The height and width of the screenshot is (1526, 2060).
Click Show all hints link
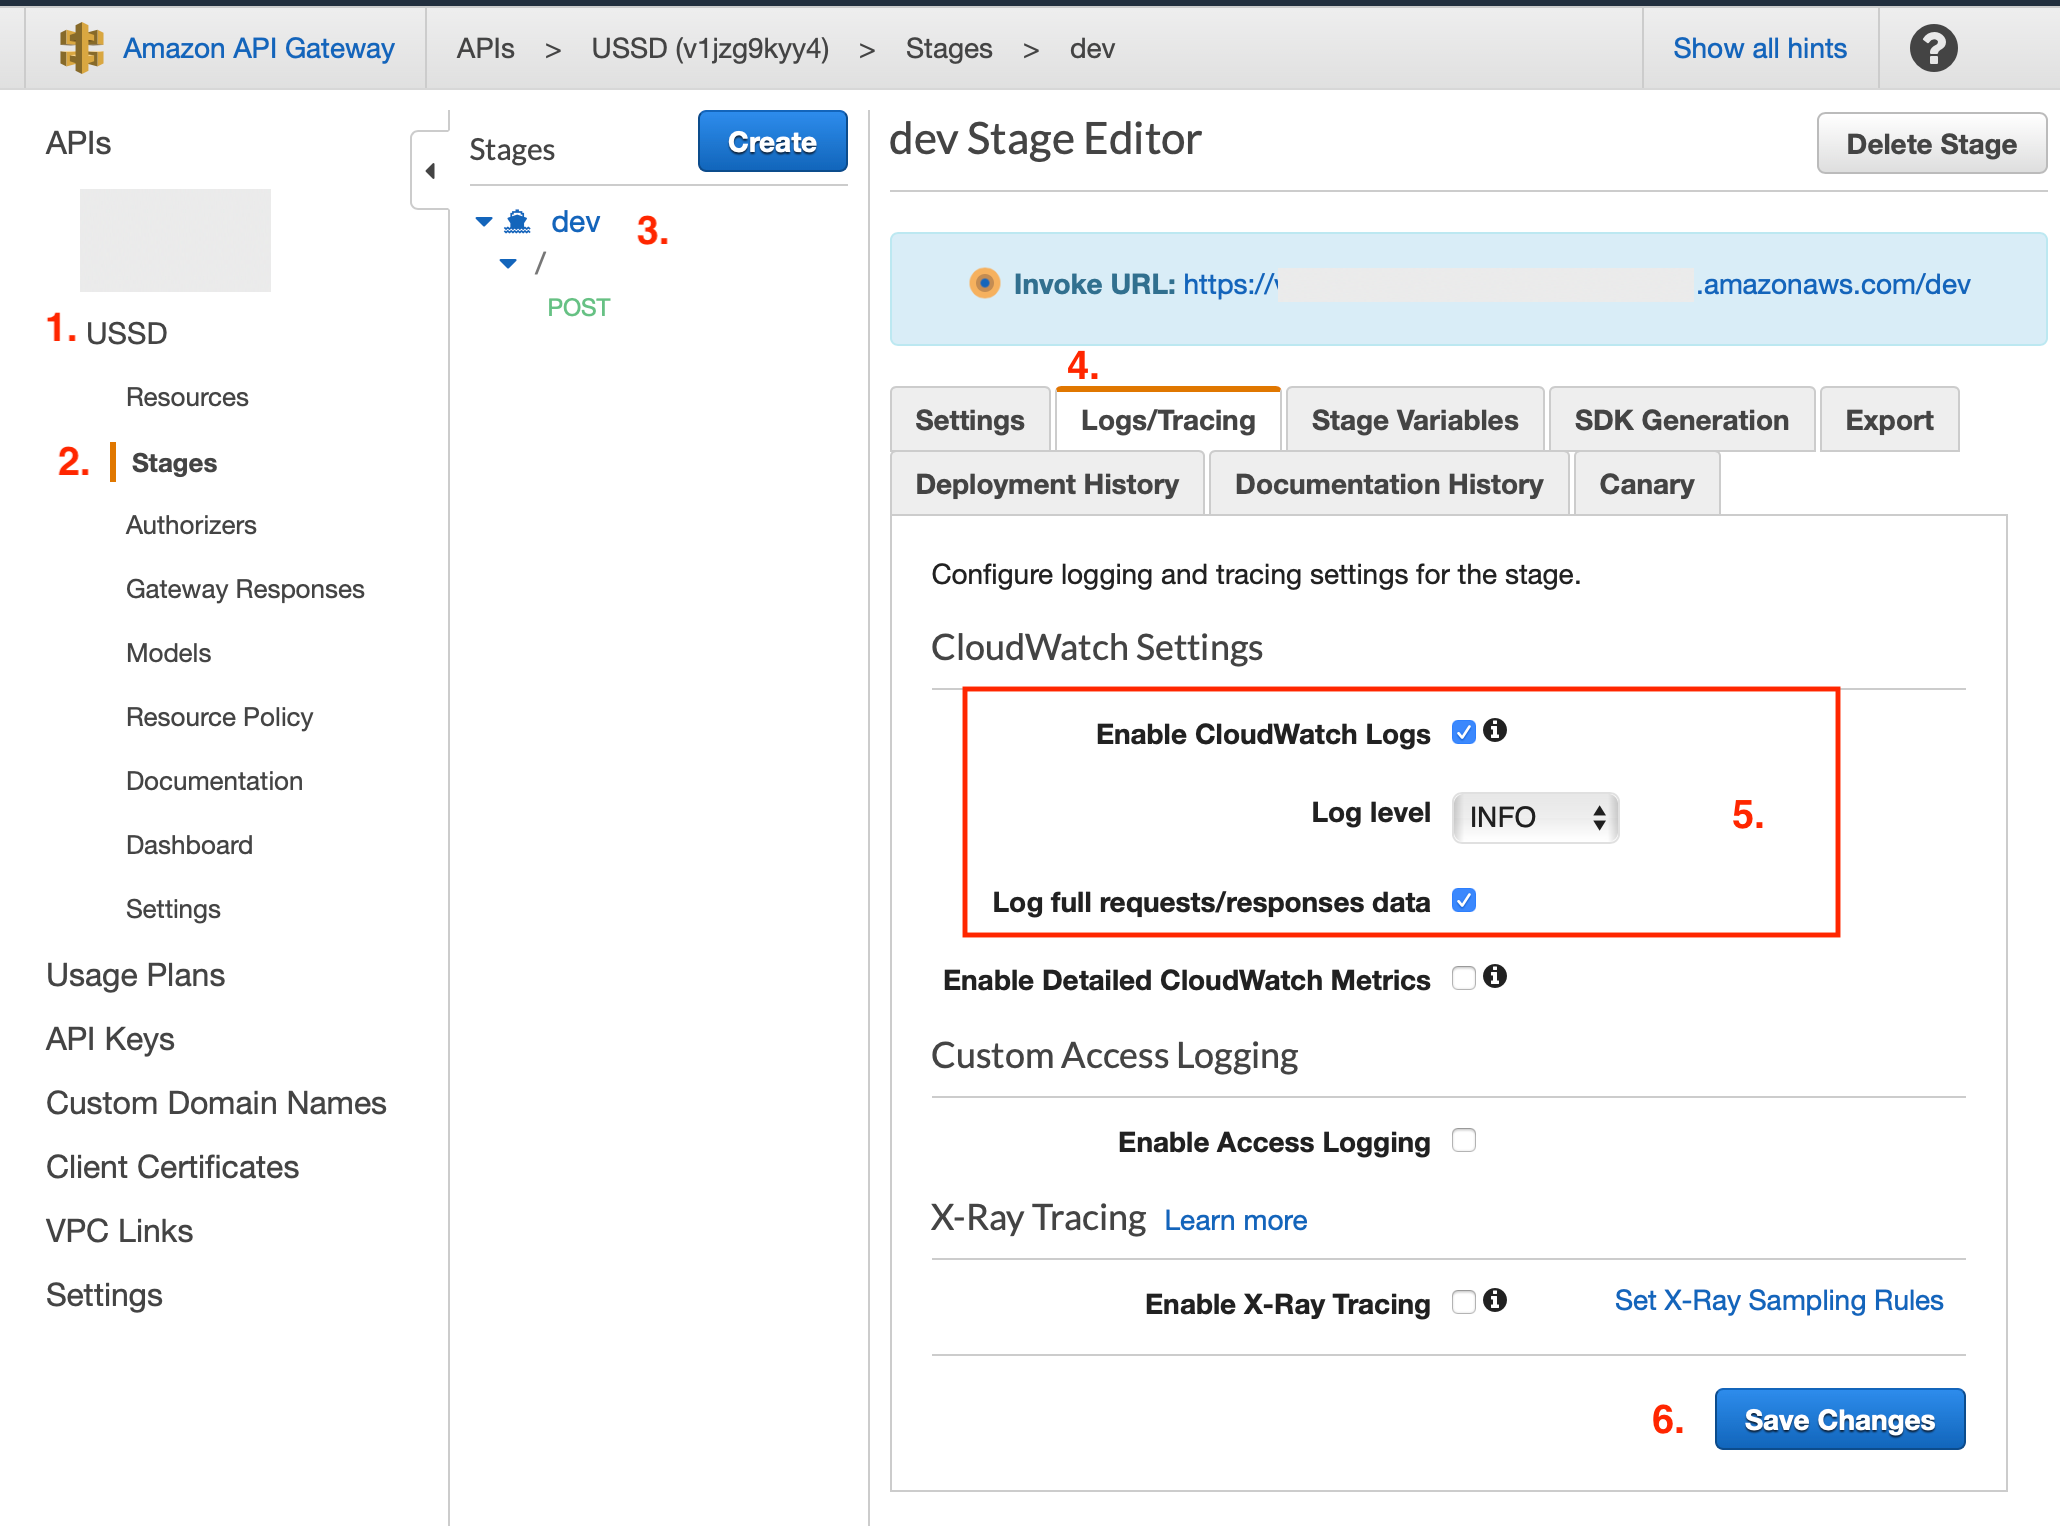[x=1759, y=48]
